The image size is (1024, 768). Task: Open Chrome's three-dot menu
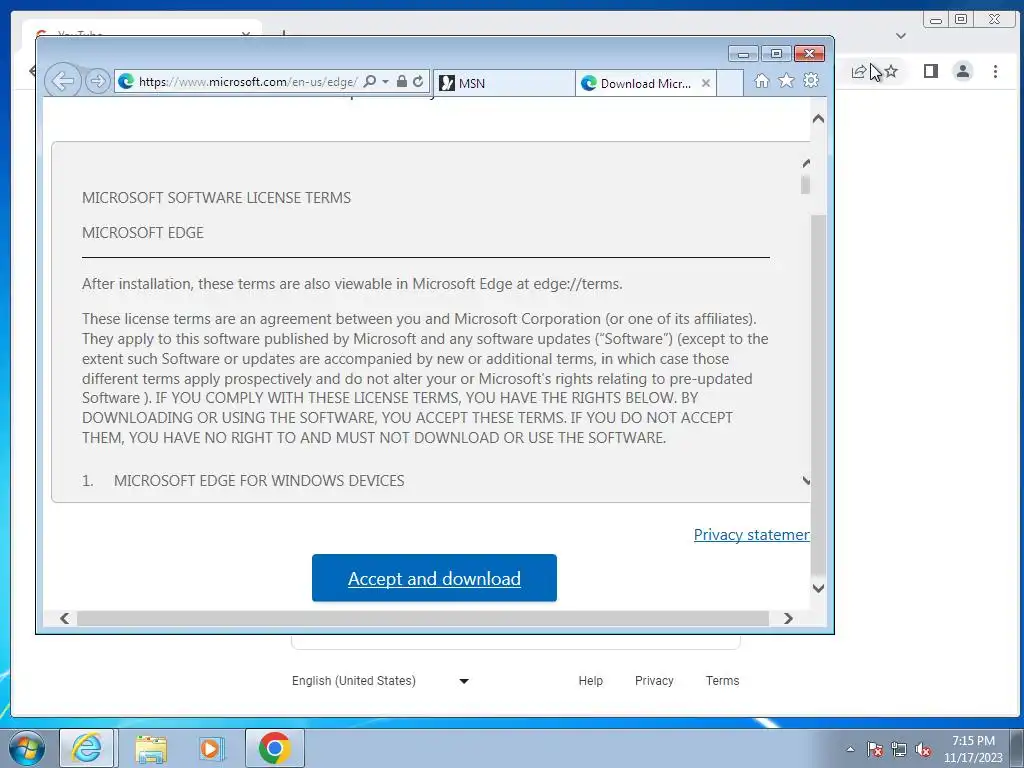click(995, 71)
